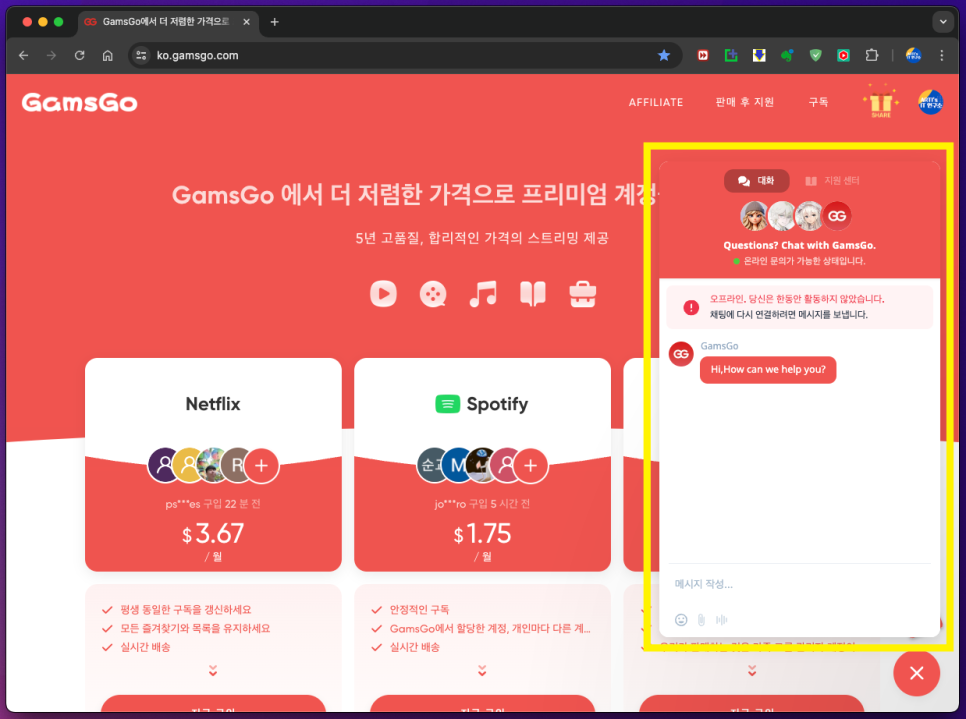Click the Netflix card title
966x719 pixels.
click(213, 404)
